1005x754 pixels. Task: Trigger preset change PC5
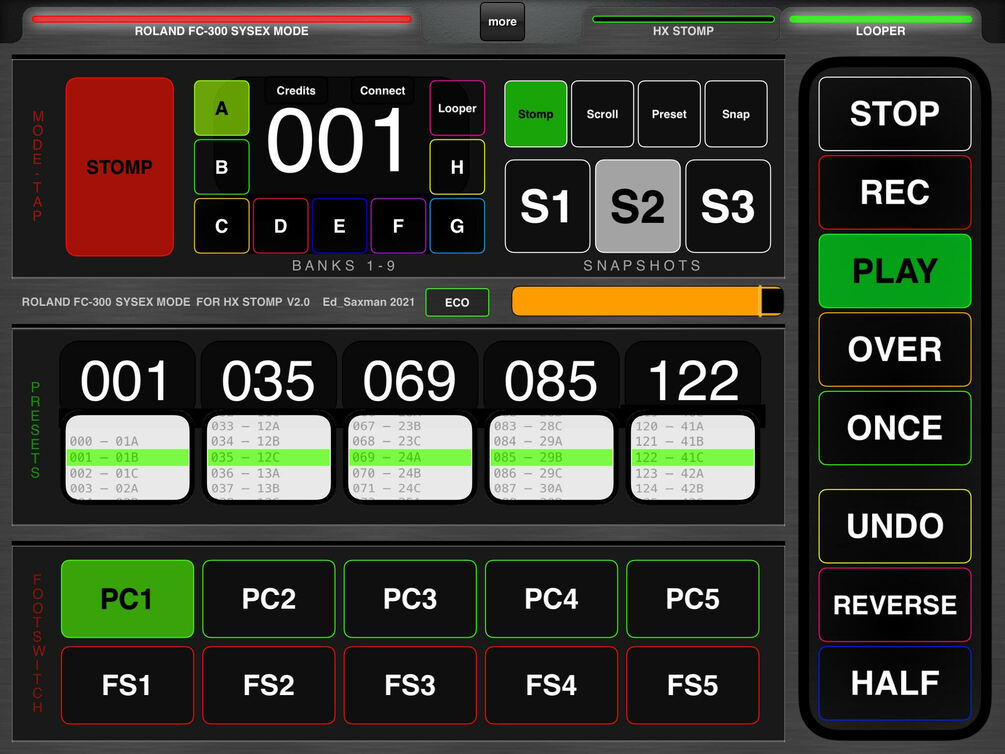click(693, 599)
